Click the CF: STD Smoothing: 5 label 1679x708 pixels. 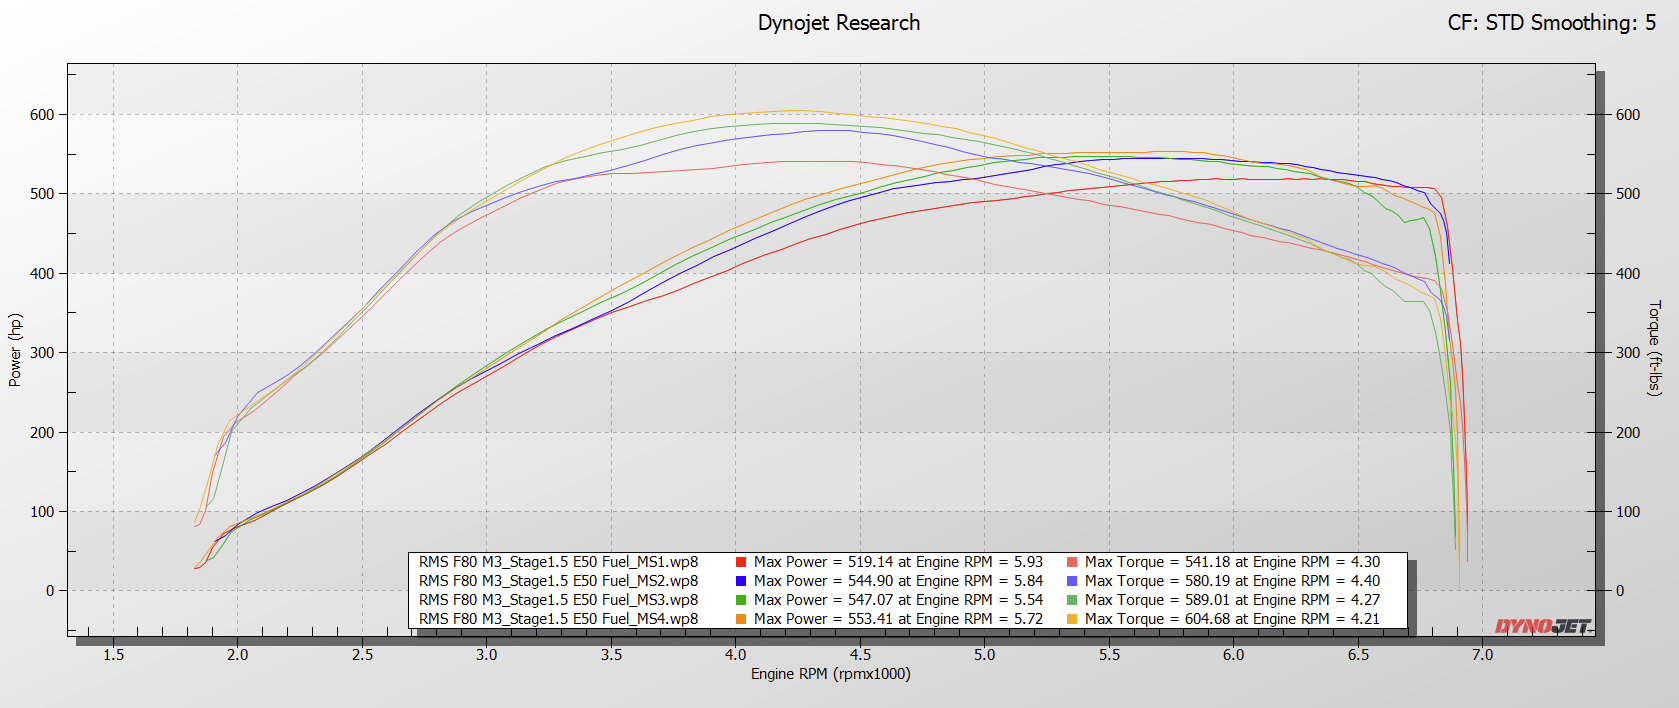(1551, 23)
